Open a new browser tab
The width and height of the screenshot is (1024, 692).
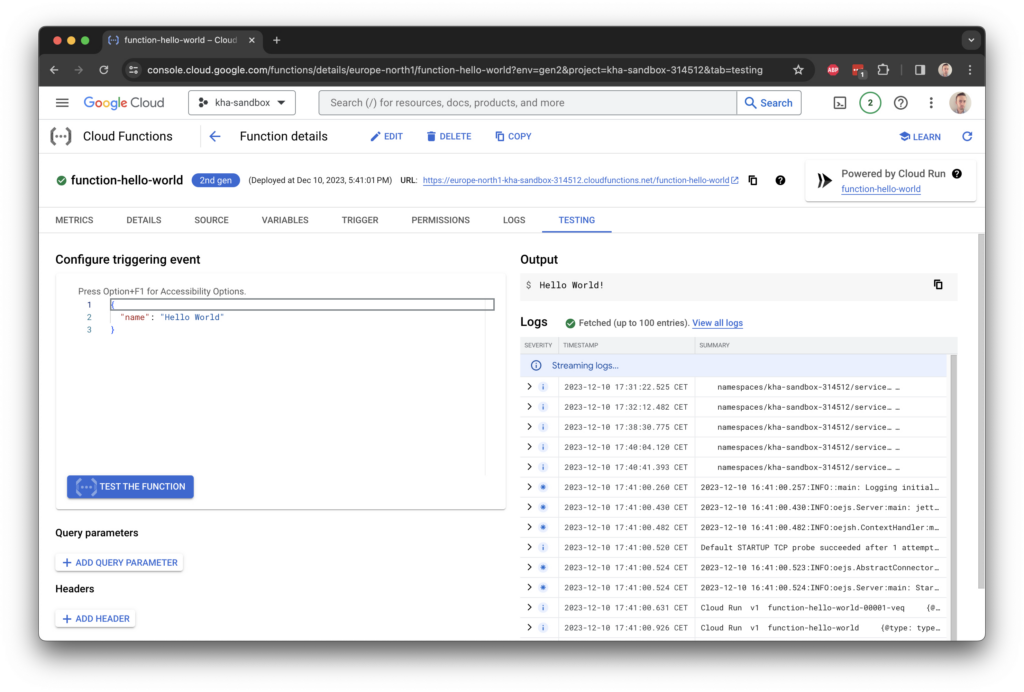[277, 40]
